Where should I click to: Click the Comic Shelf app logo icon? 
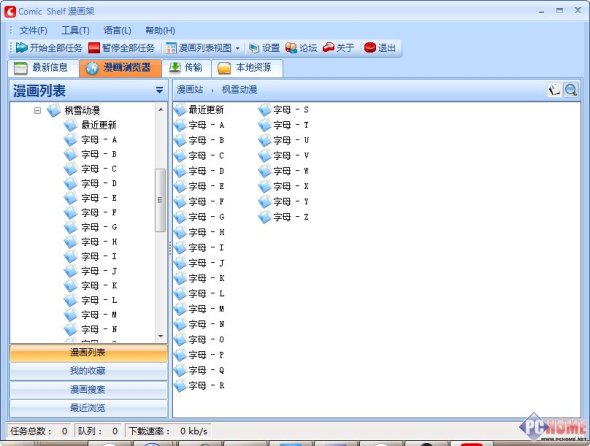pos(10,12)
